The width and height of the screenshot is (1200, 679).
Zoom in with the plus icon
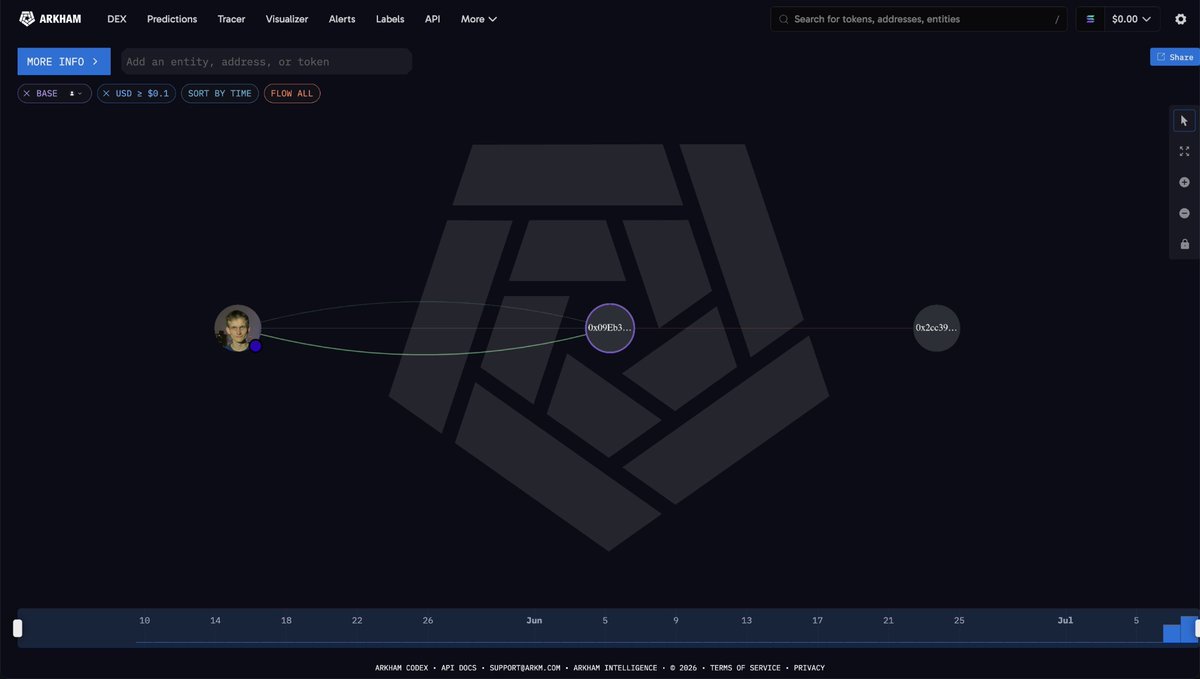coord(1184,182)
